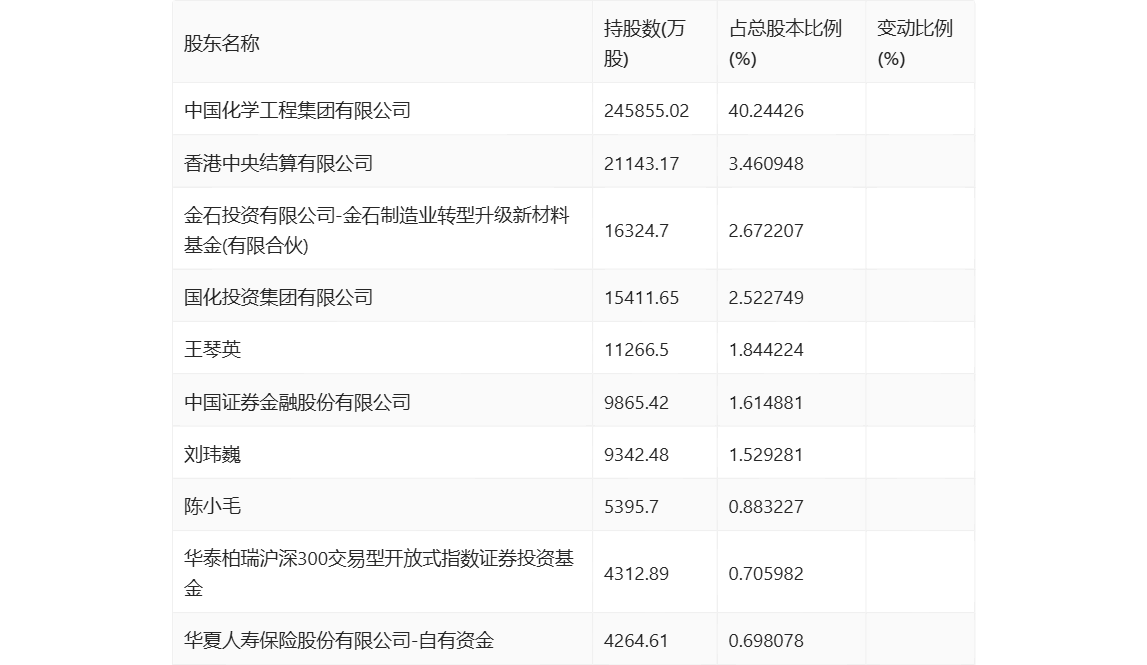Click the value 9865.42
Viewport: 1147px width, 665px height.
pos(636,402)
